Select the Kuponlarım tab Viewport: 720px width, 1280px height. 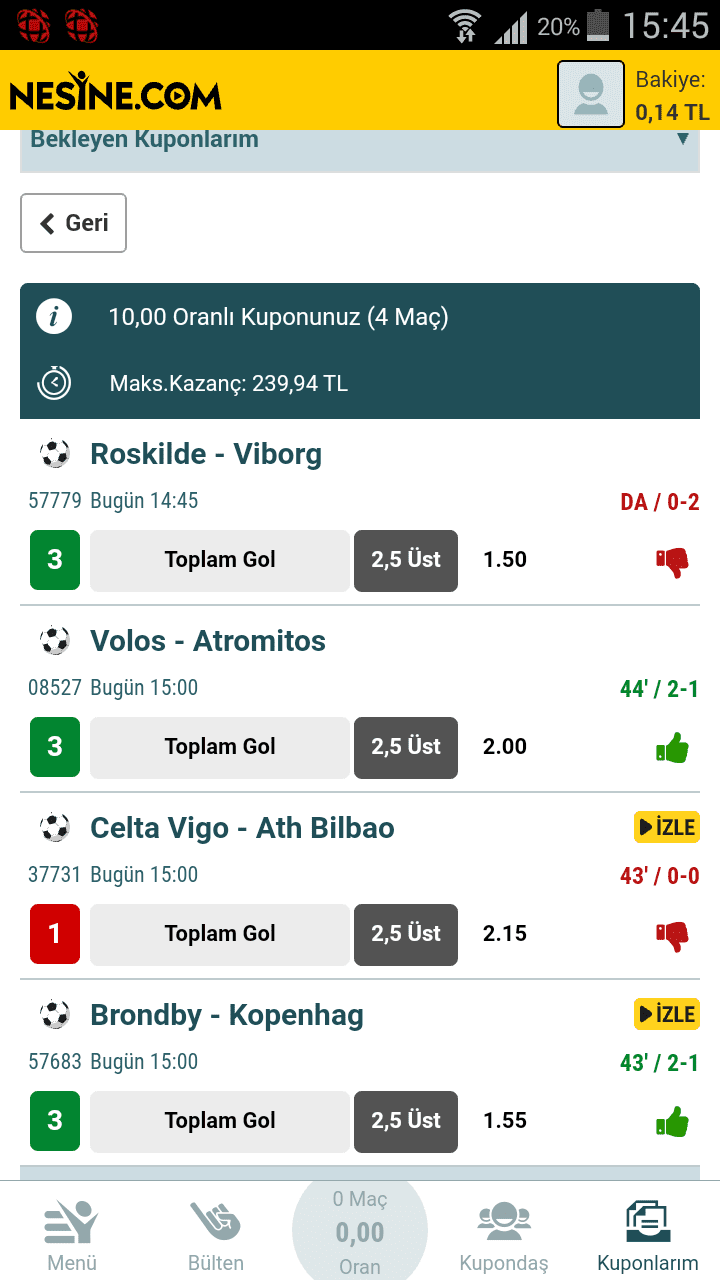pos(648,1236)
